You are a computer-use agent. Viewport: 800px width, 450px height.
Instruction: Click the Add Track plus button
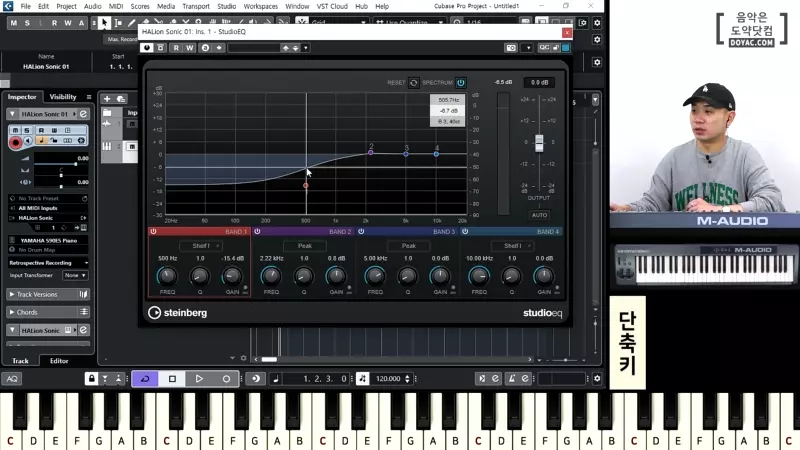point(107,99)
